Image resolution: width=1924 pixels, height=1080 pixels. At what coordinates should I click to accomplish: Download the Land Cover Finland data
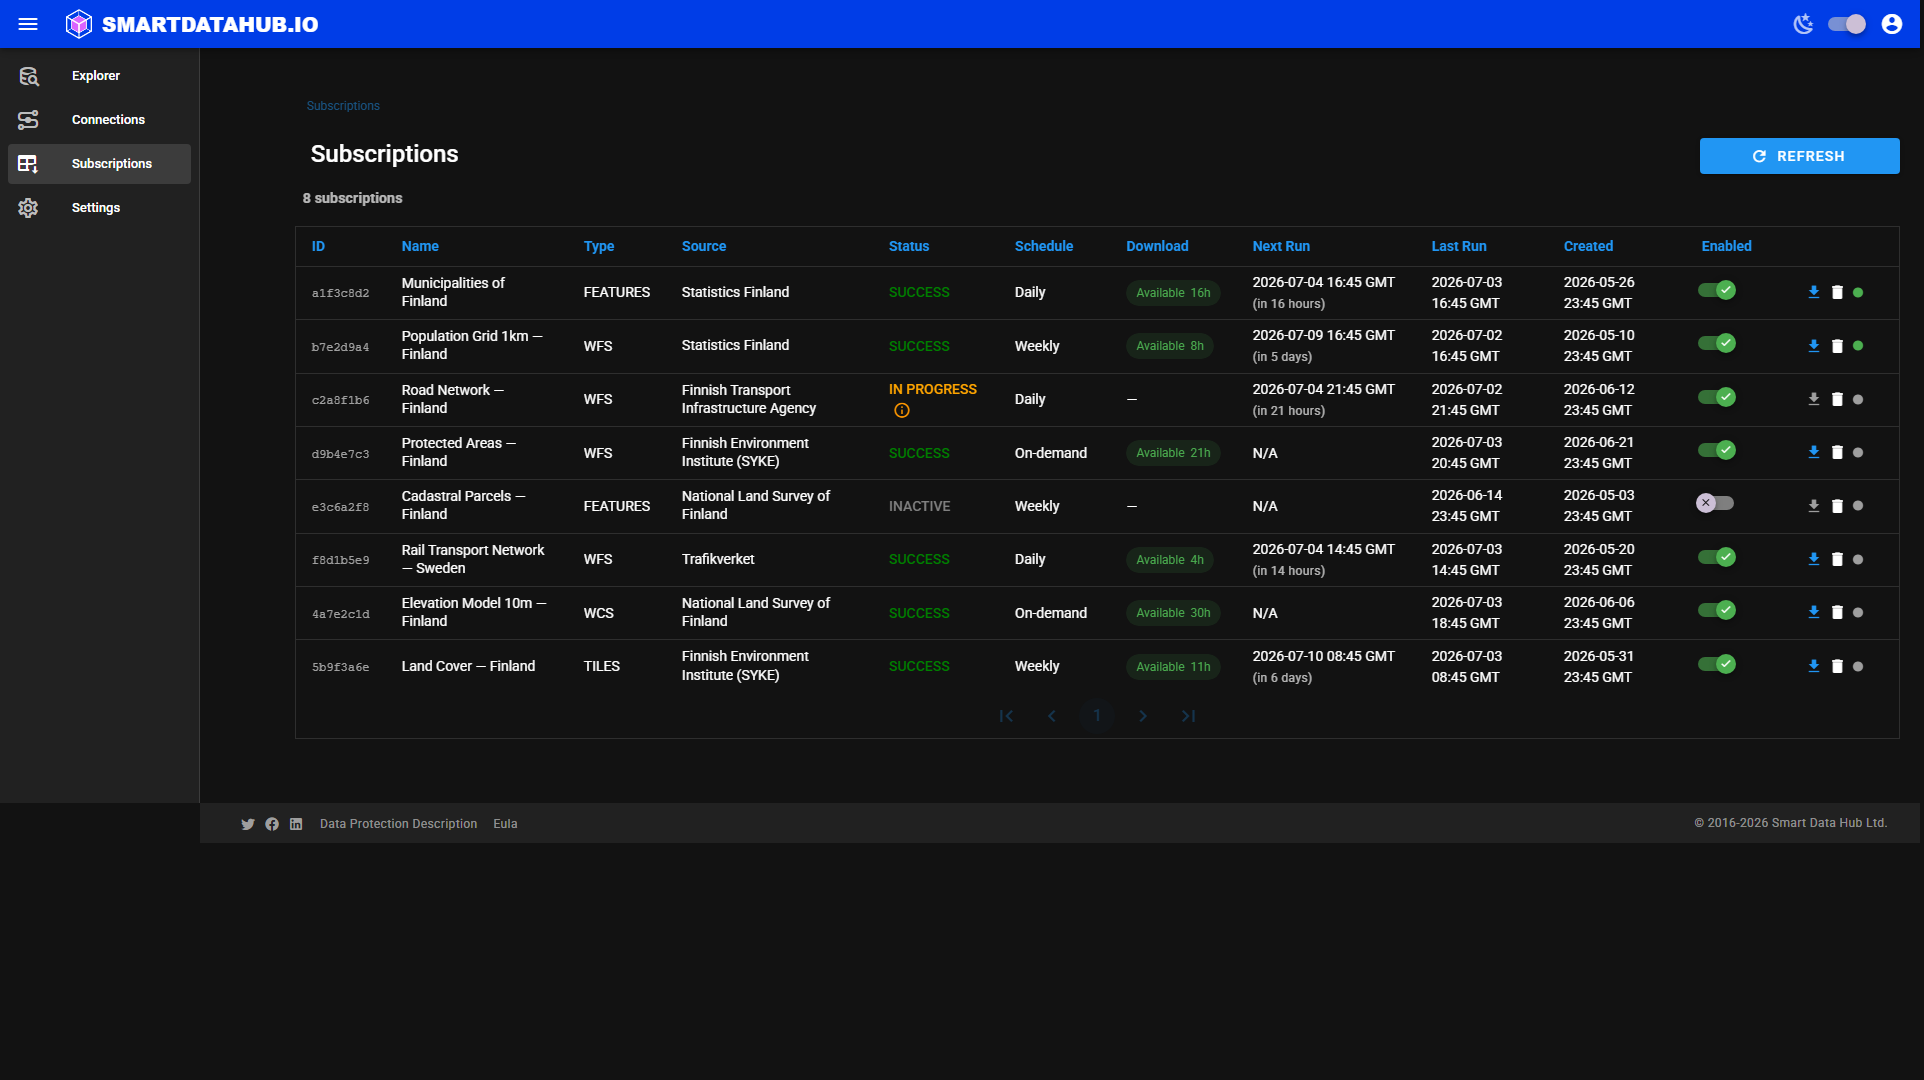point(1814,666)
